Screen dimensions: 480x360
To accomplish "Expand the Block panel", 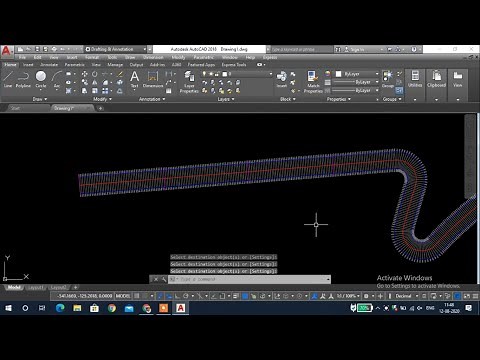I will 288,99.
